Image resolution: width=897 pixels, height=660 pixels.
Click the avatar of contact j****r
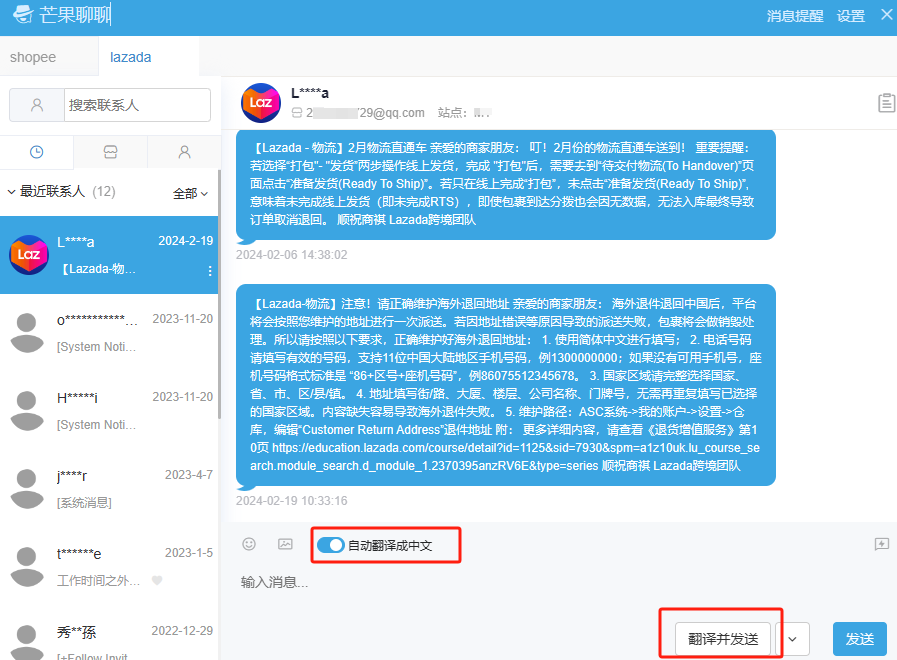[27, 489]
